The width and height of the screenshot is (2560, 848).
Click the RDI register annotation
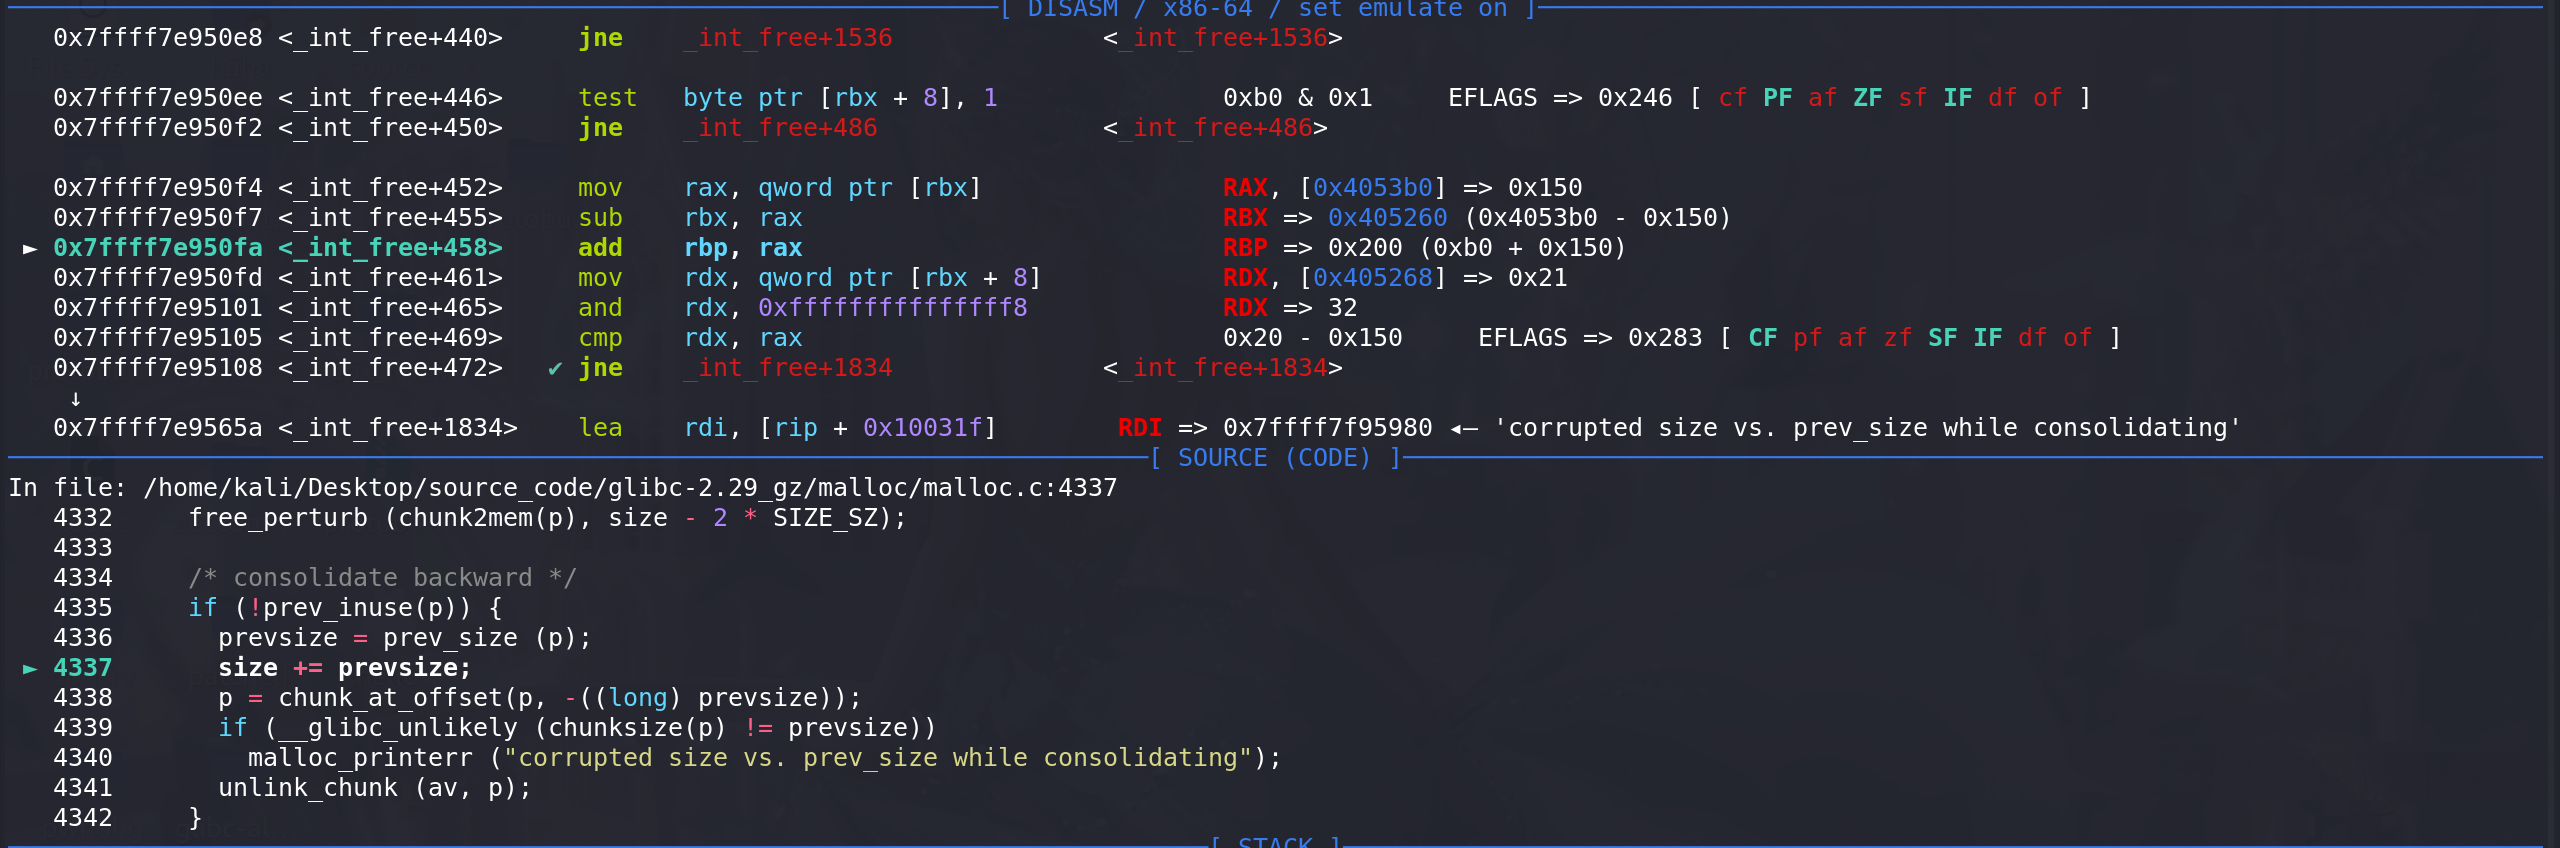click(x=1140, y=428)
